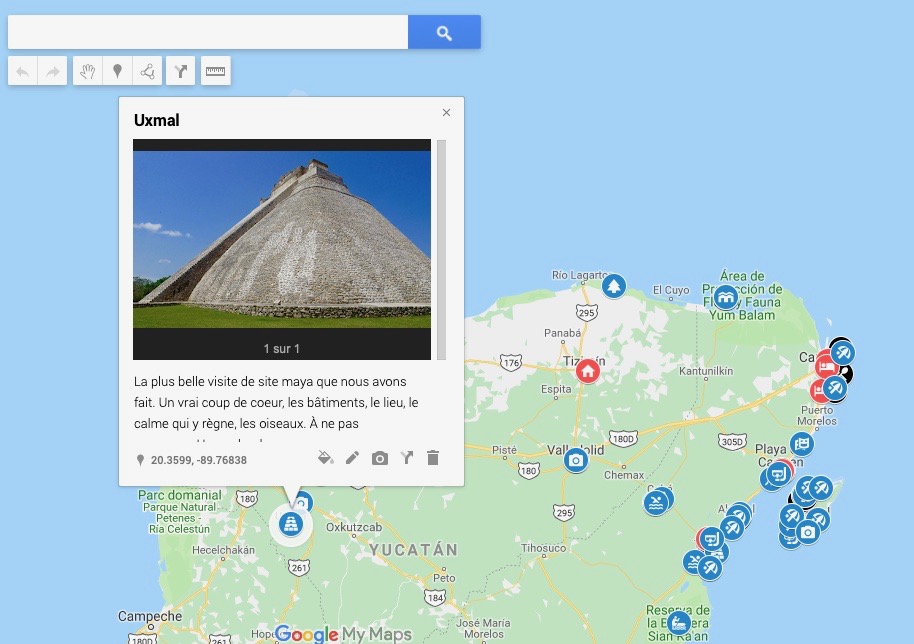Screen dimensions: 914x644
Task: Close the Uxmal info popup
Action: click(447, 112)
